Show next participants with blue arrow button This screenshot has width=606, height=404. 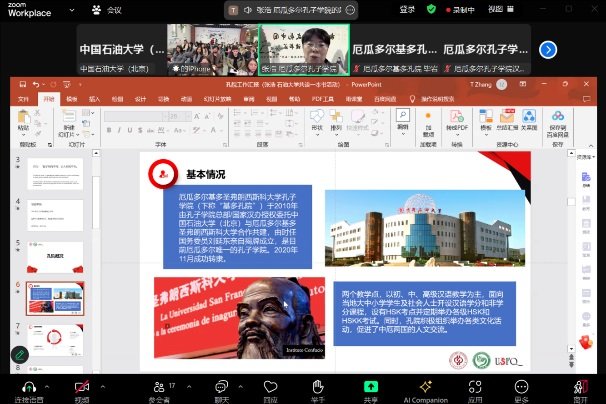point(548,49)
